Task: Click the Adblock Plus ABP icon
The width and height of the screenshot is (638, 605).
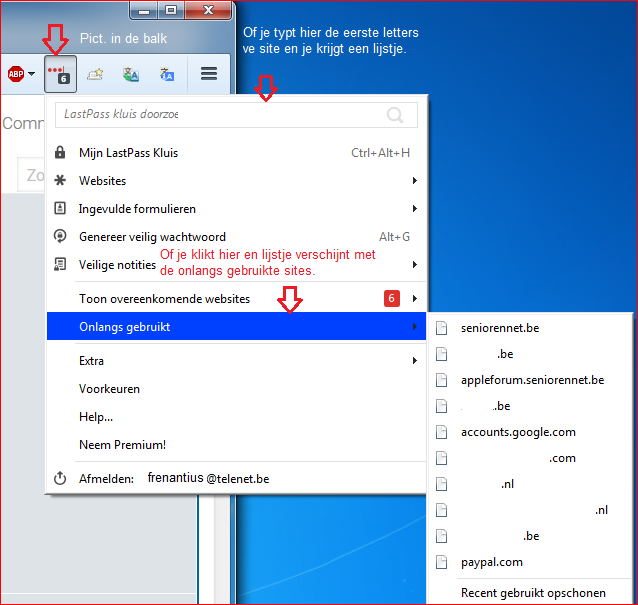Action: point(16,74)
